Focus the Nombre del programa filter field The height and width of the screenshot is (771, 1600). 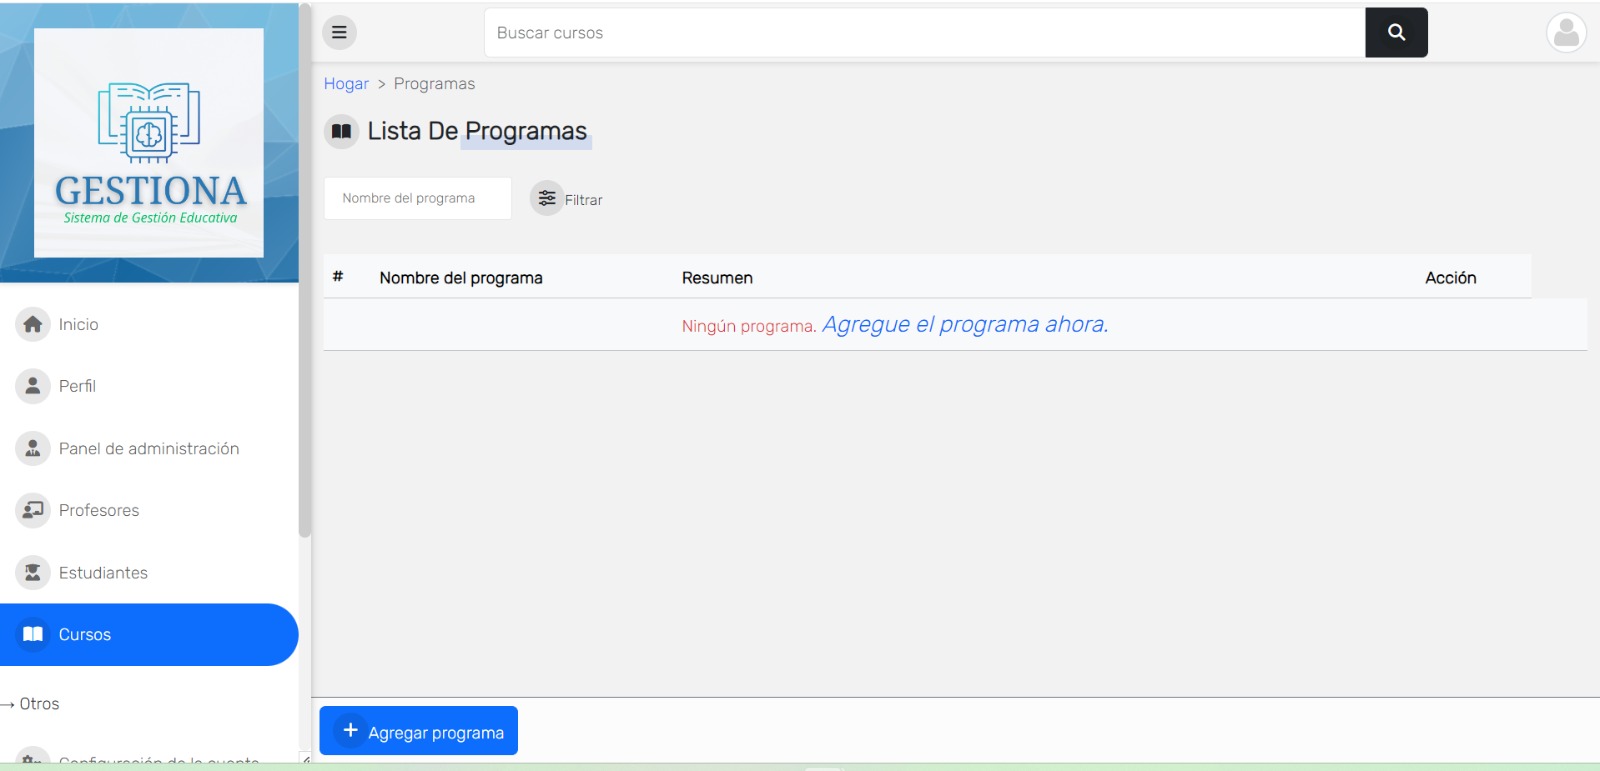[x=417, y=198]
